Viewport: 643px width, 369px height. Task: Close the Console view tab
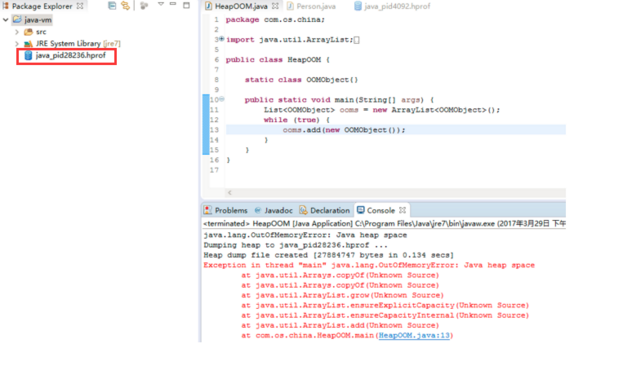pos(402,210)
